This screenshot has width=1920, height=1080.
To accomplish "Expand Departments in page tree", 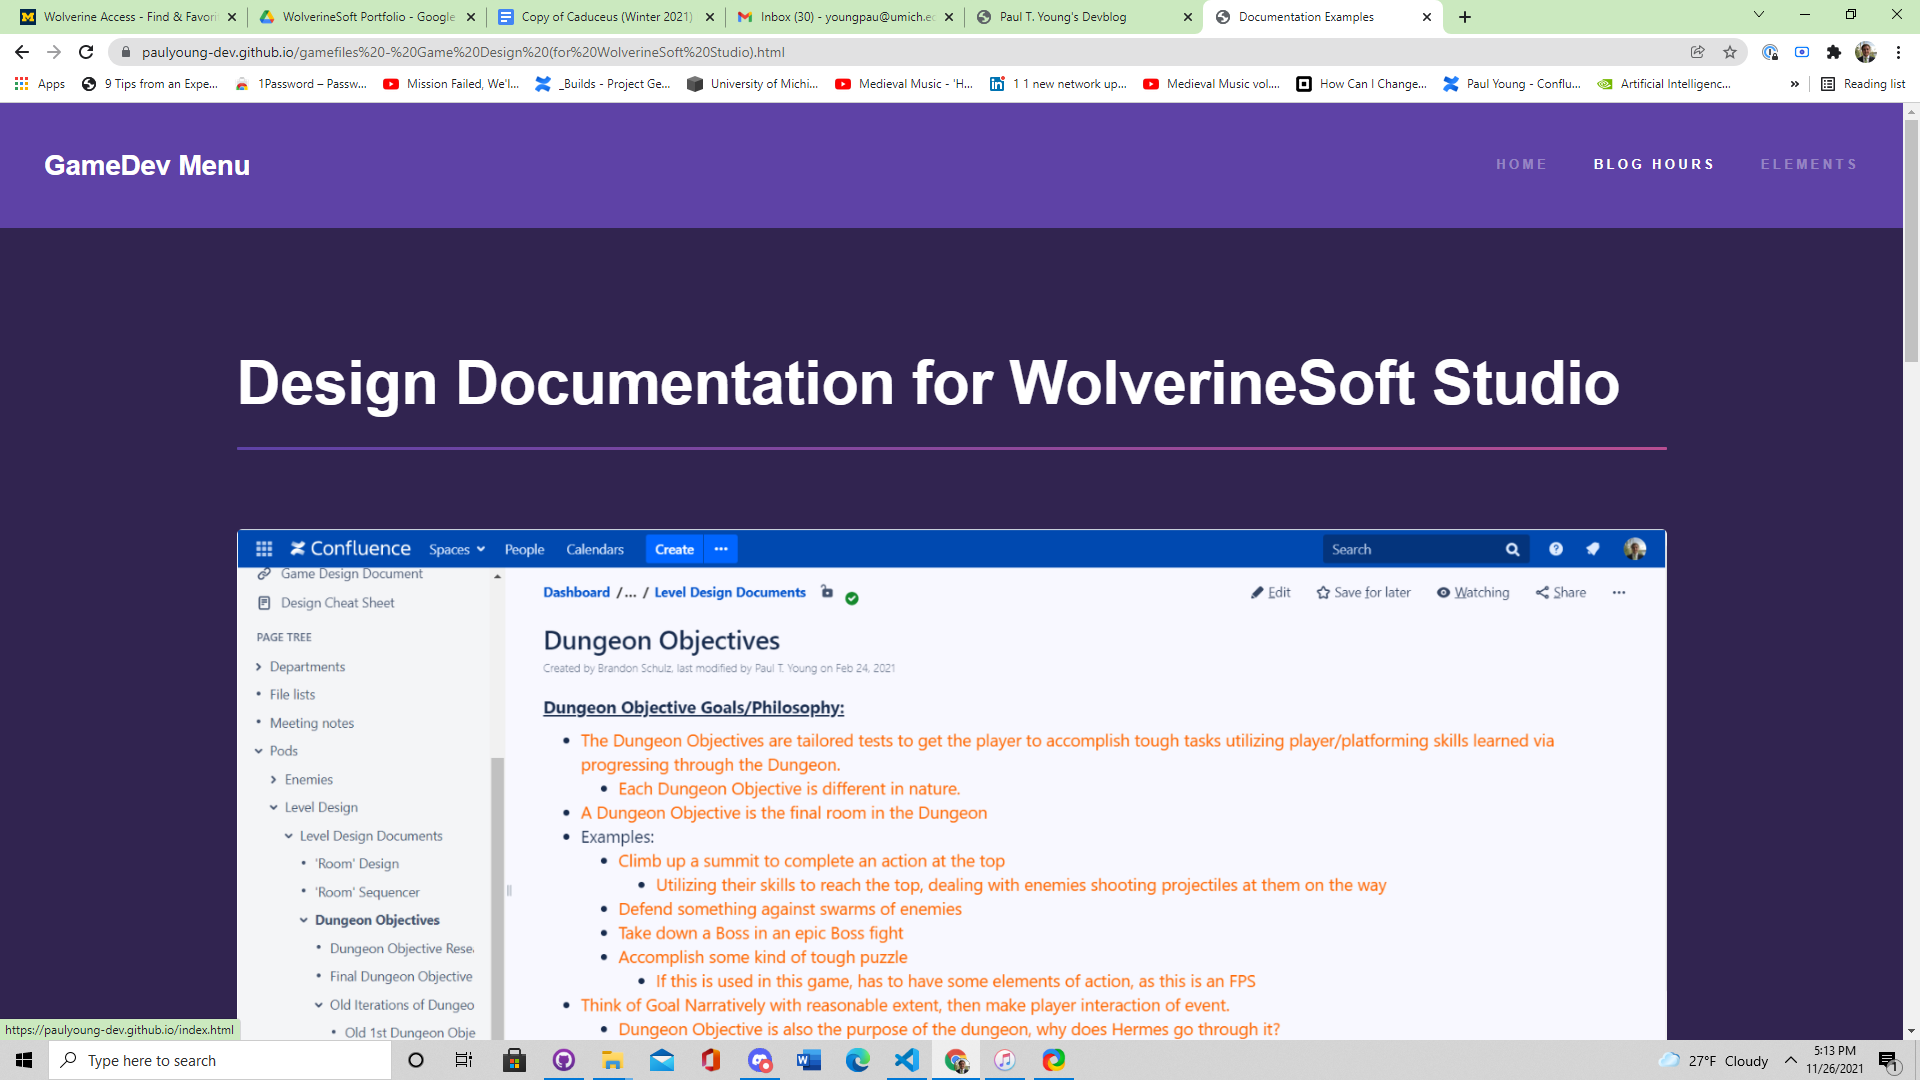I will tap(258, 667).
